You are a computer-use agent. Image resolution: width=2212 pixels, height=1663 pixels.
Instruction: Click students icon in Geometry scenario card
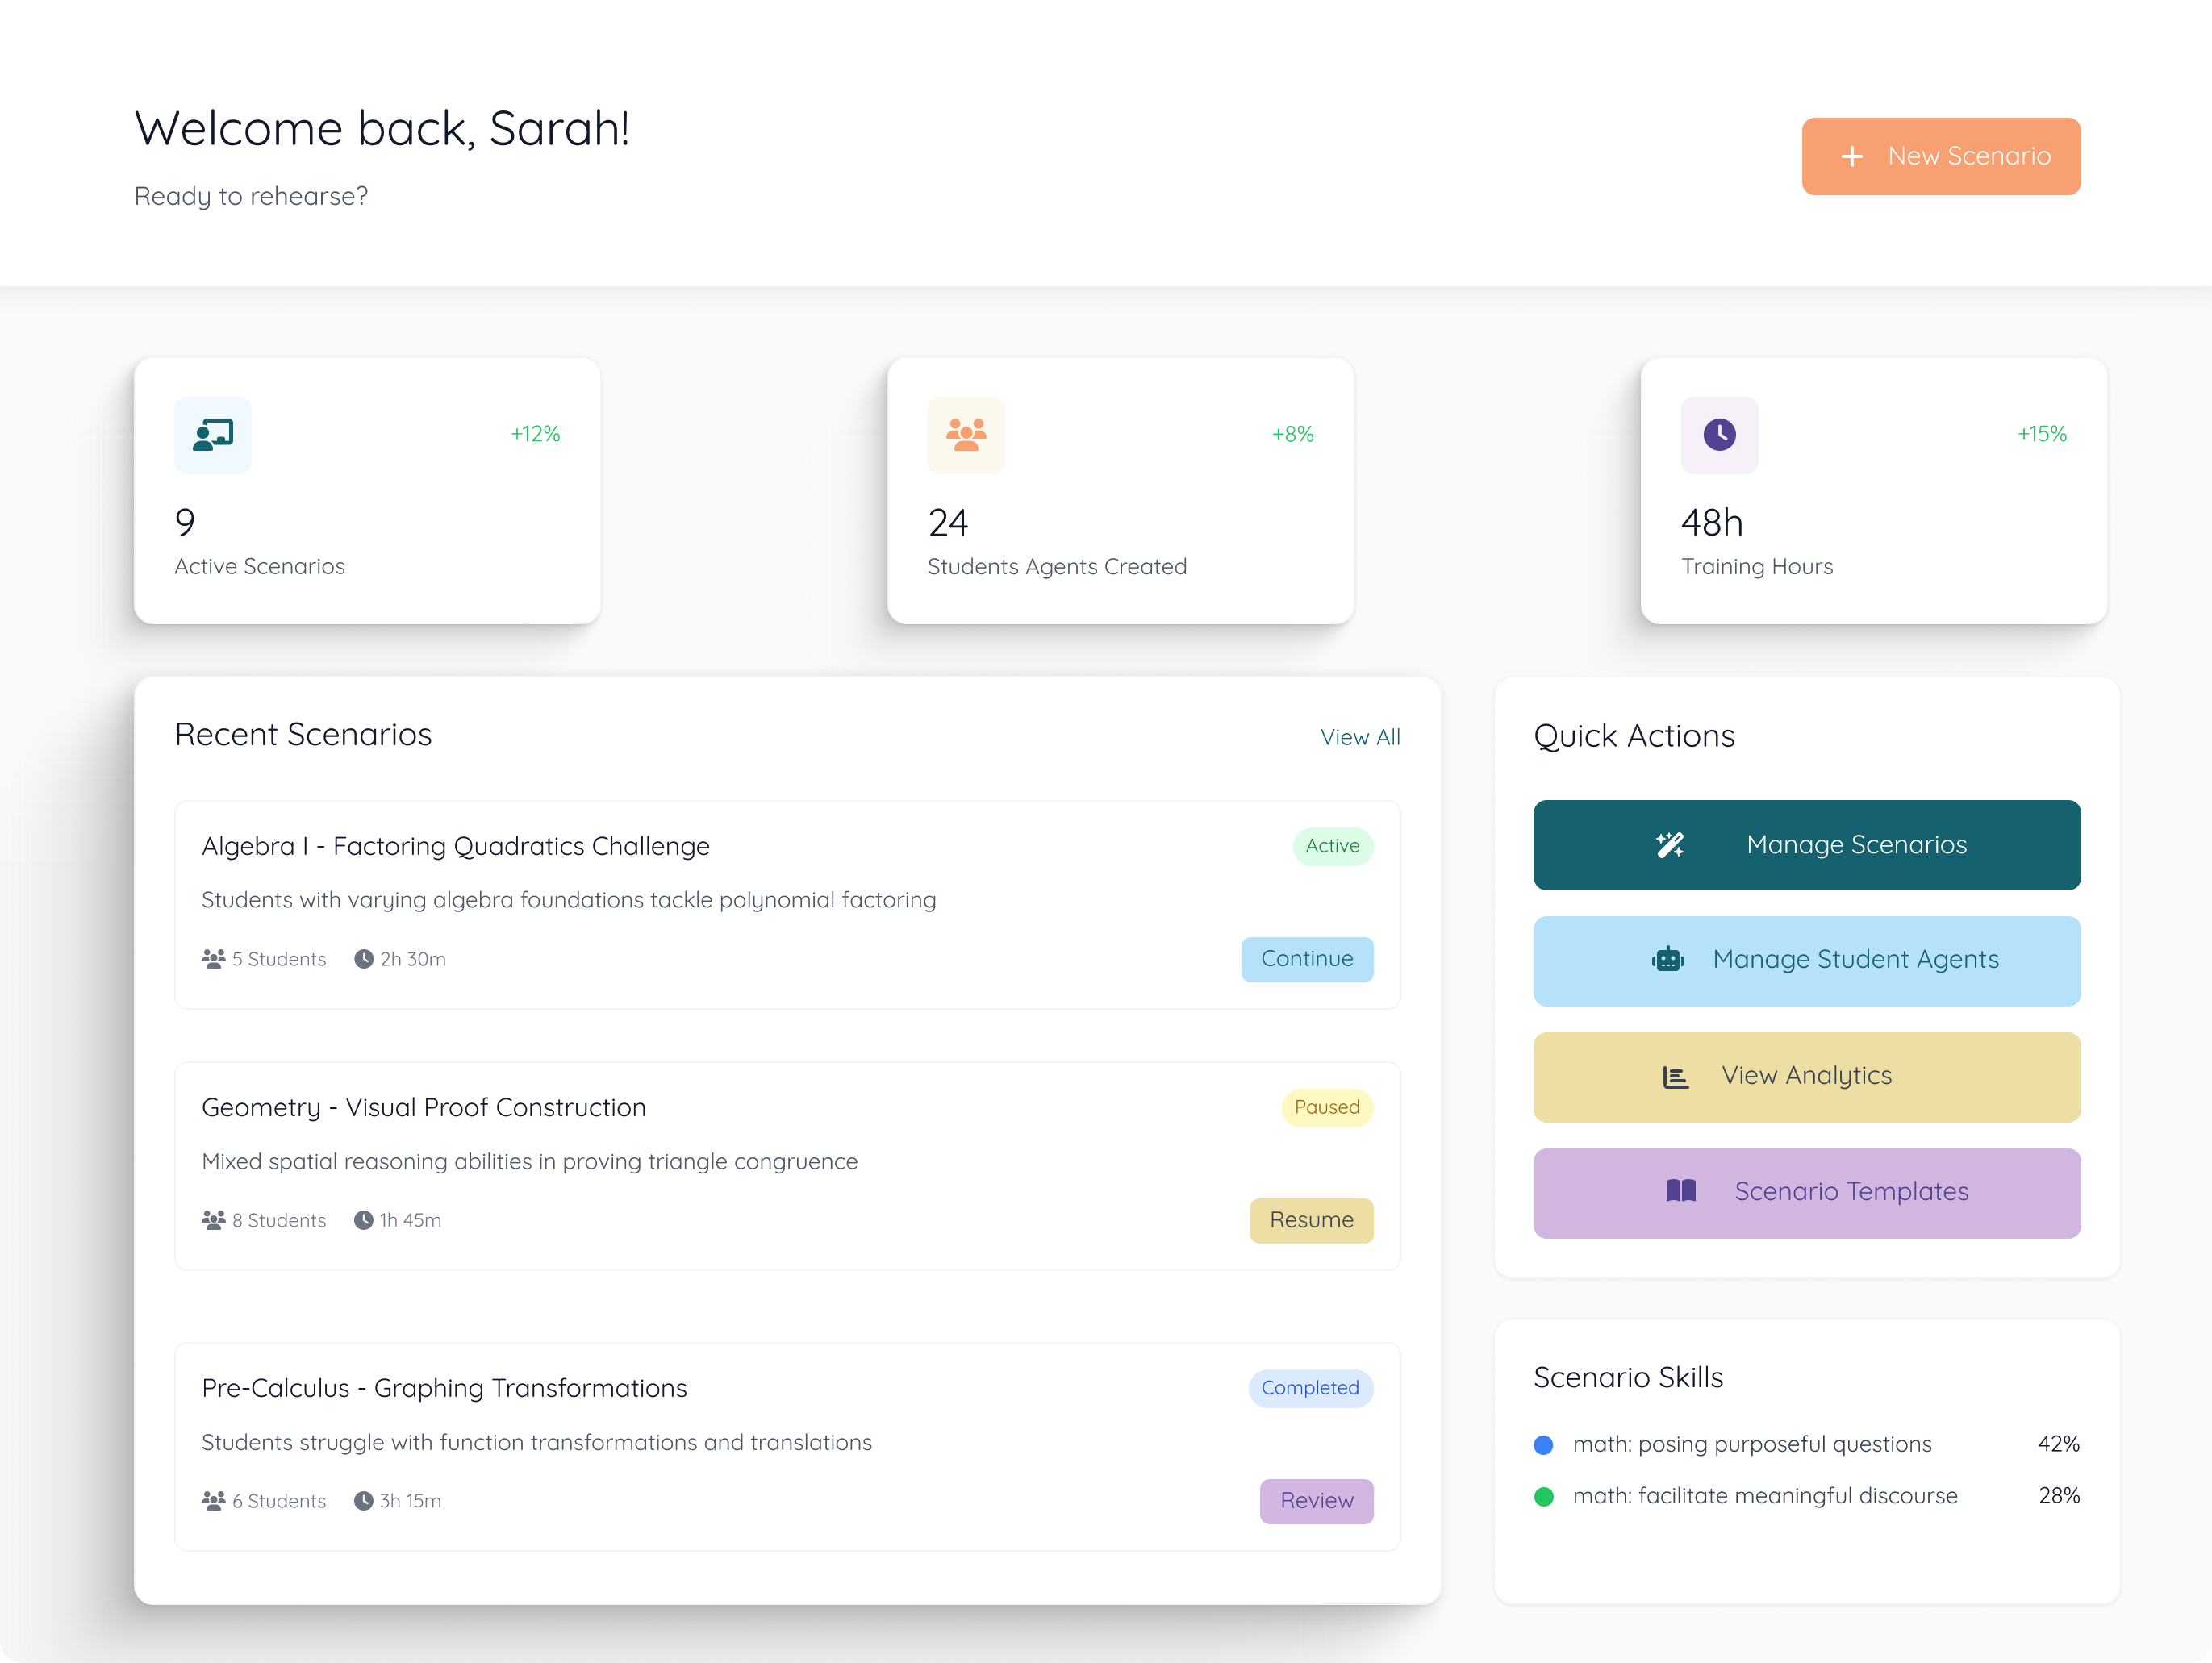point(213,1220)
